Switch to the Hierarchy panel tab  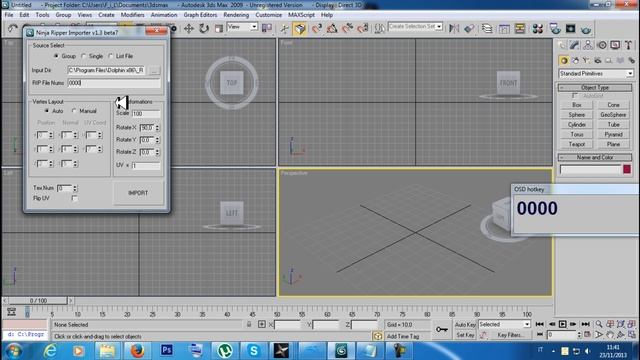(588, 45)
